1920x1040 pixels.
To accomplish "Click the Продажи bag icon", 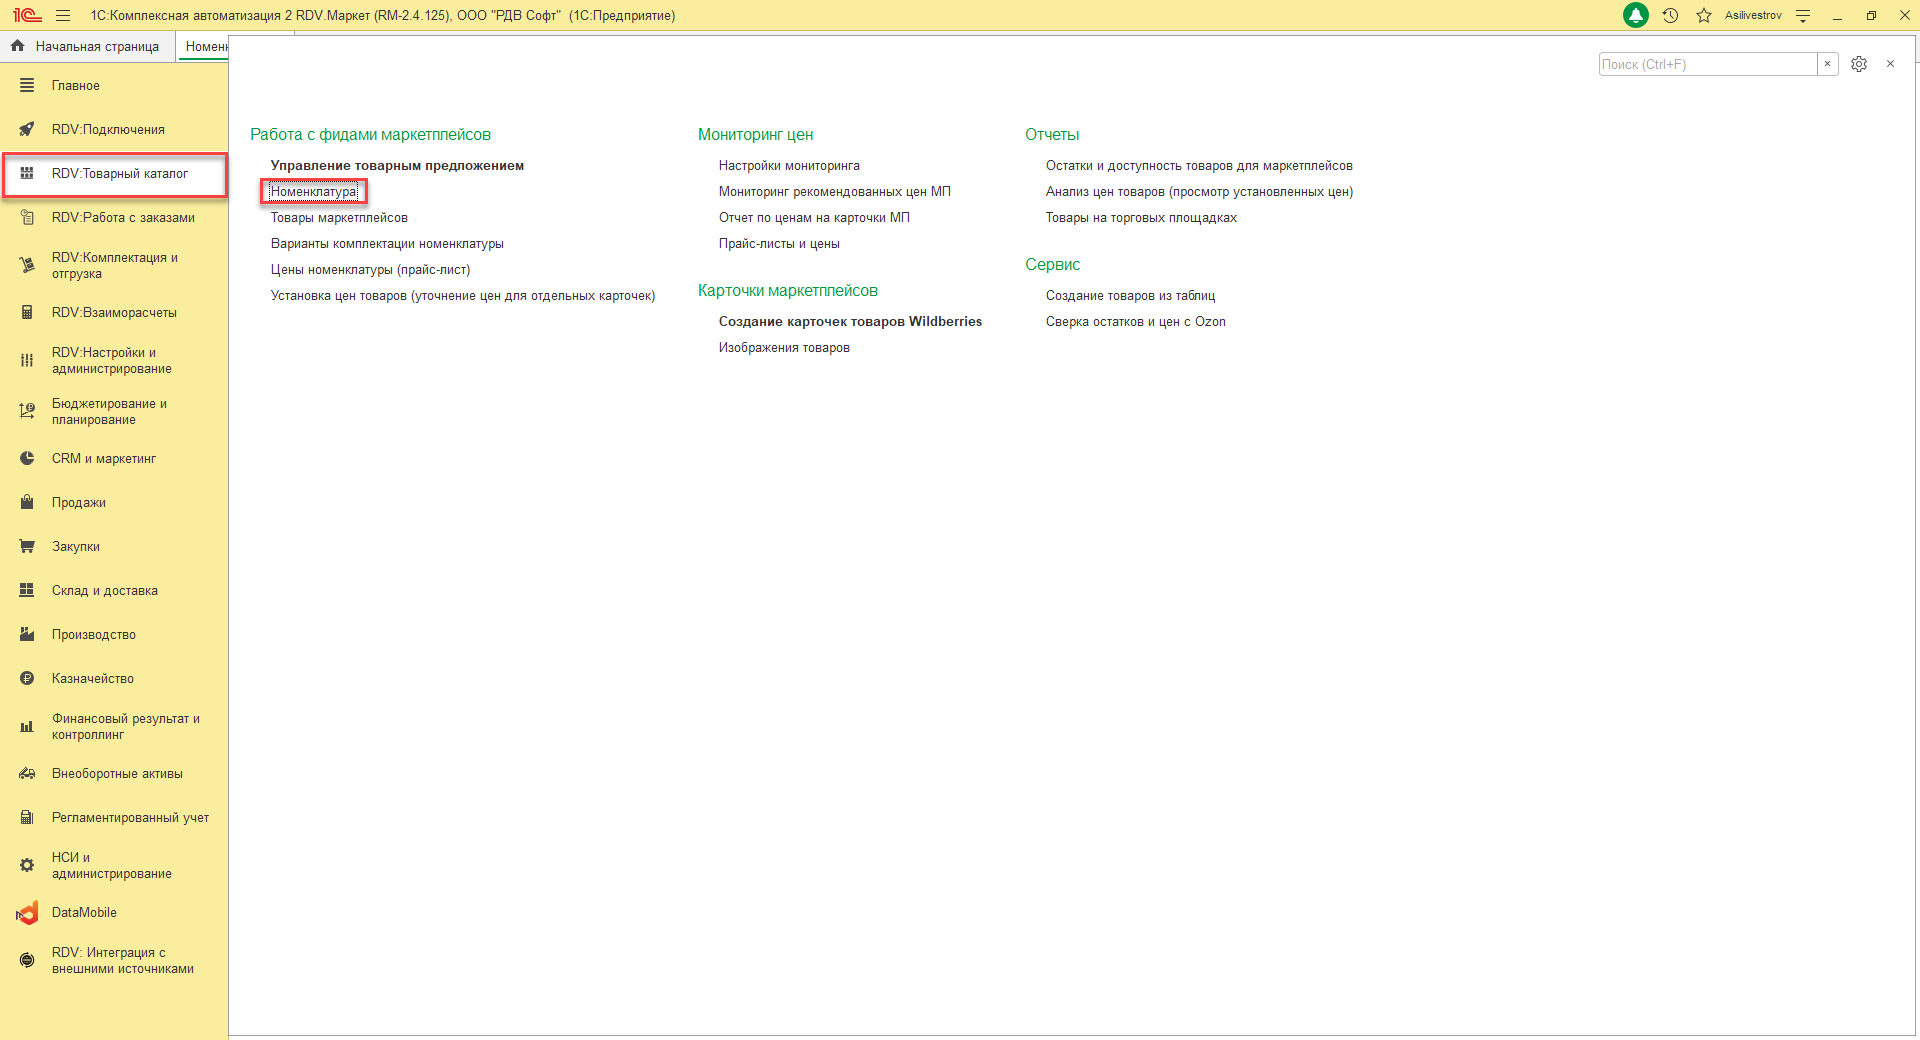I will [x=27, y=503].
